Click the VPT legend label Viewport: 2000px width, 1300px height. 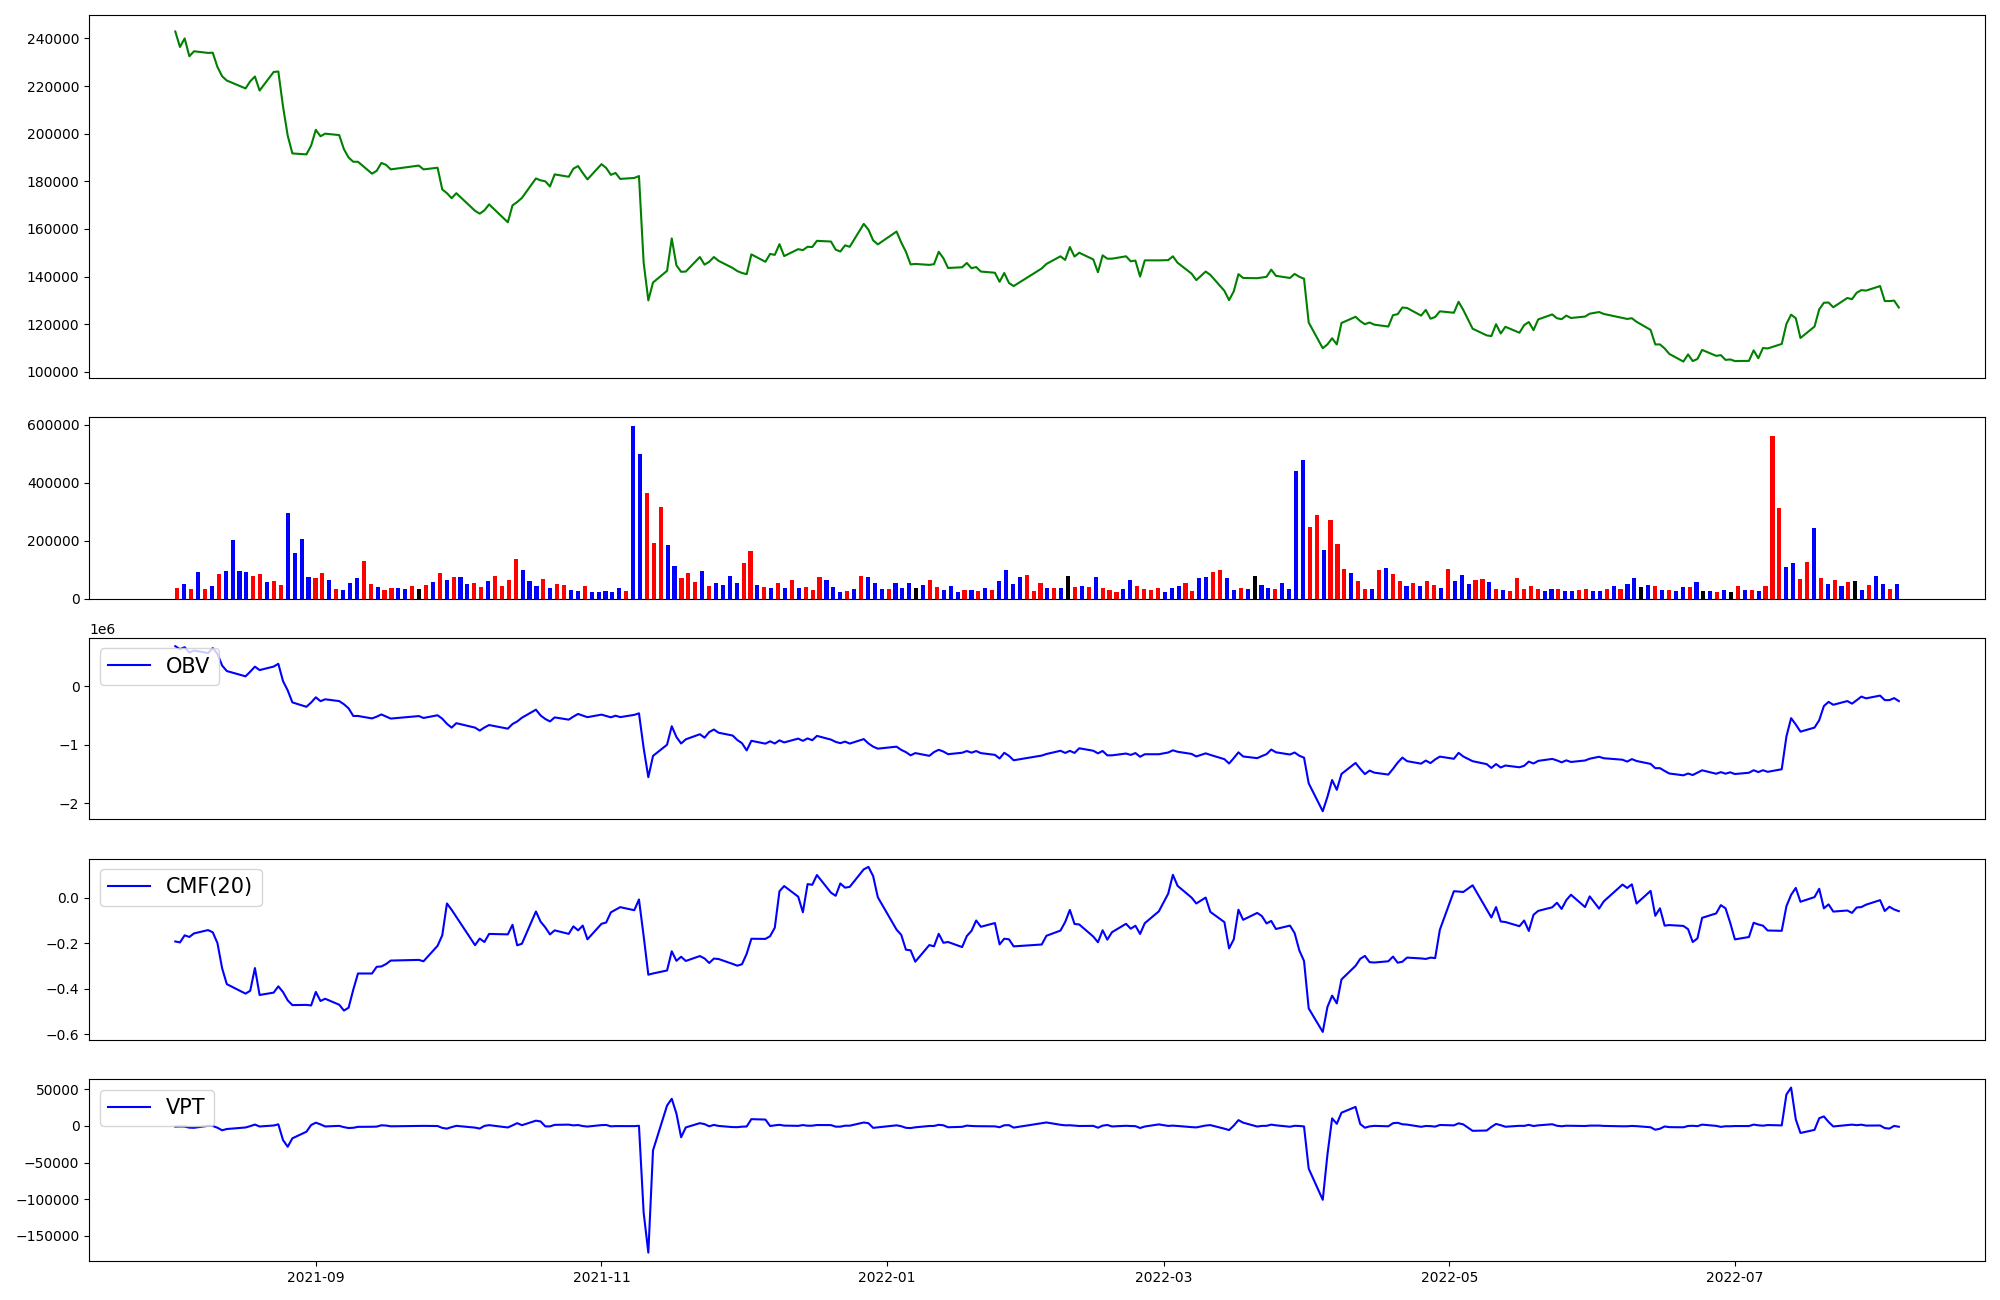pos(185,1107)
